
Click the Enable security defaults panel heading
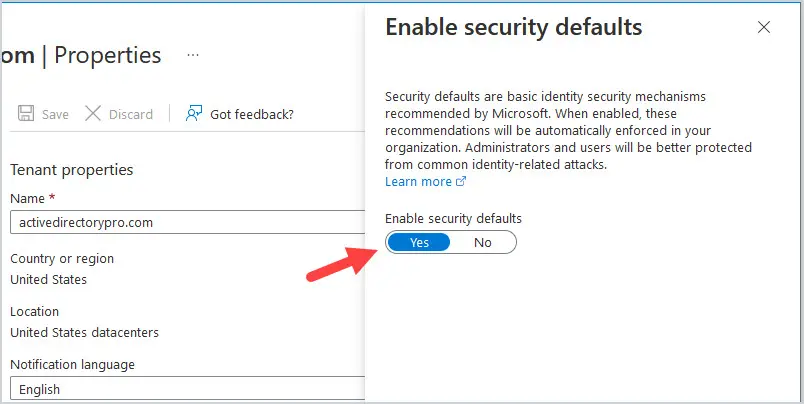(513, 27)
